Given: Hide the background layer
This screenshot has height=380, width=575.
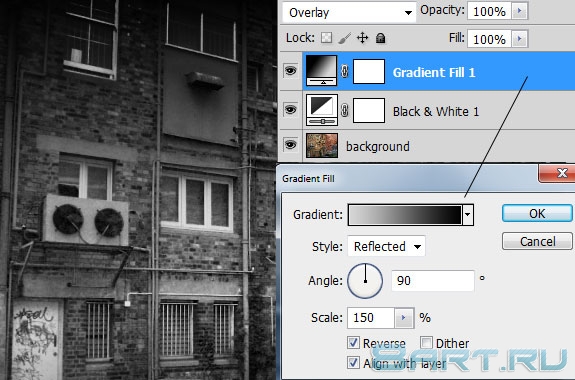Looking at the screenshot, I should [x=290, y=145].
